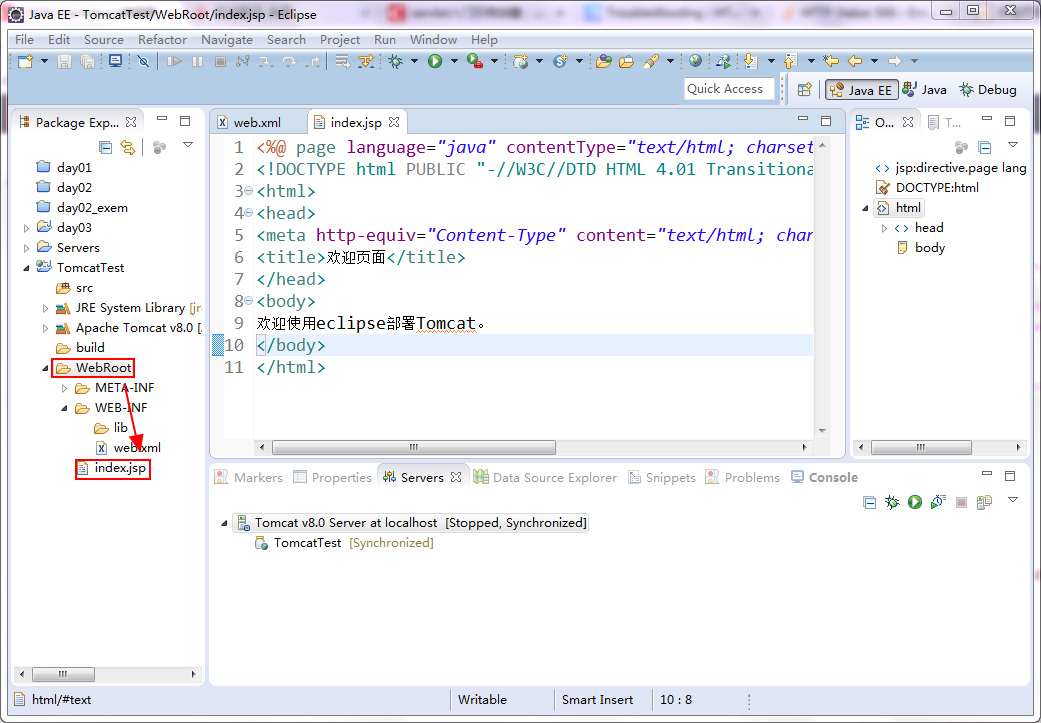
Task: Click the Outline view horizontal scrollbar thumb
Action: [x=921, y=447]
